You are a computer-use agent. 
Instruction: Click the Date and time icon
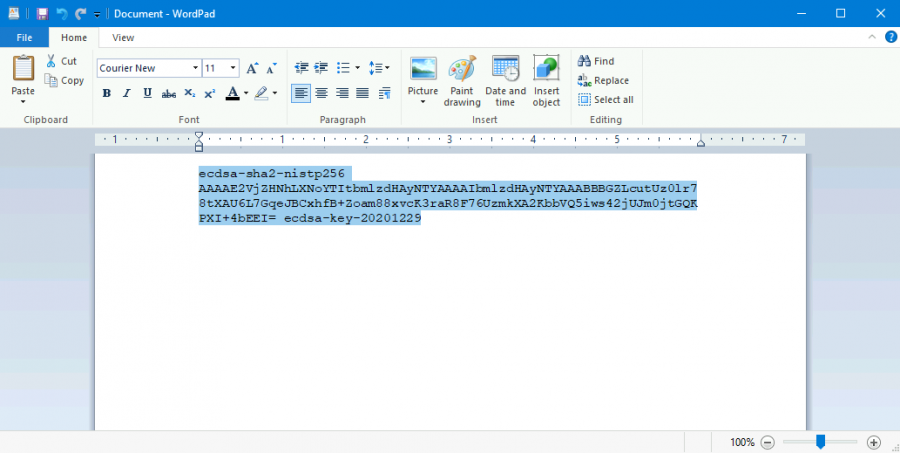505,70
